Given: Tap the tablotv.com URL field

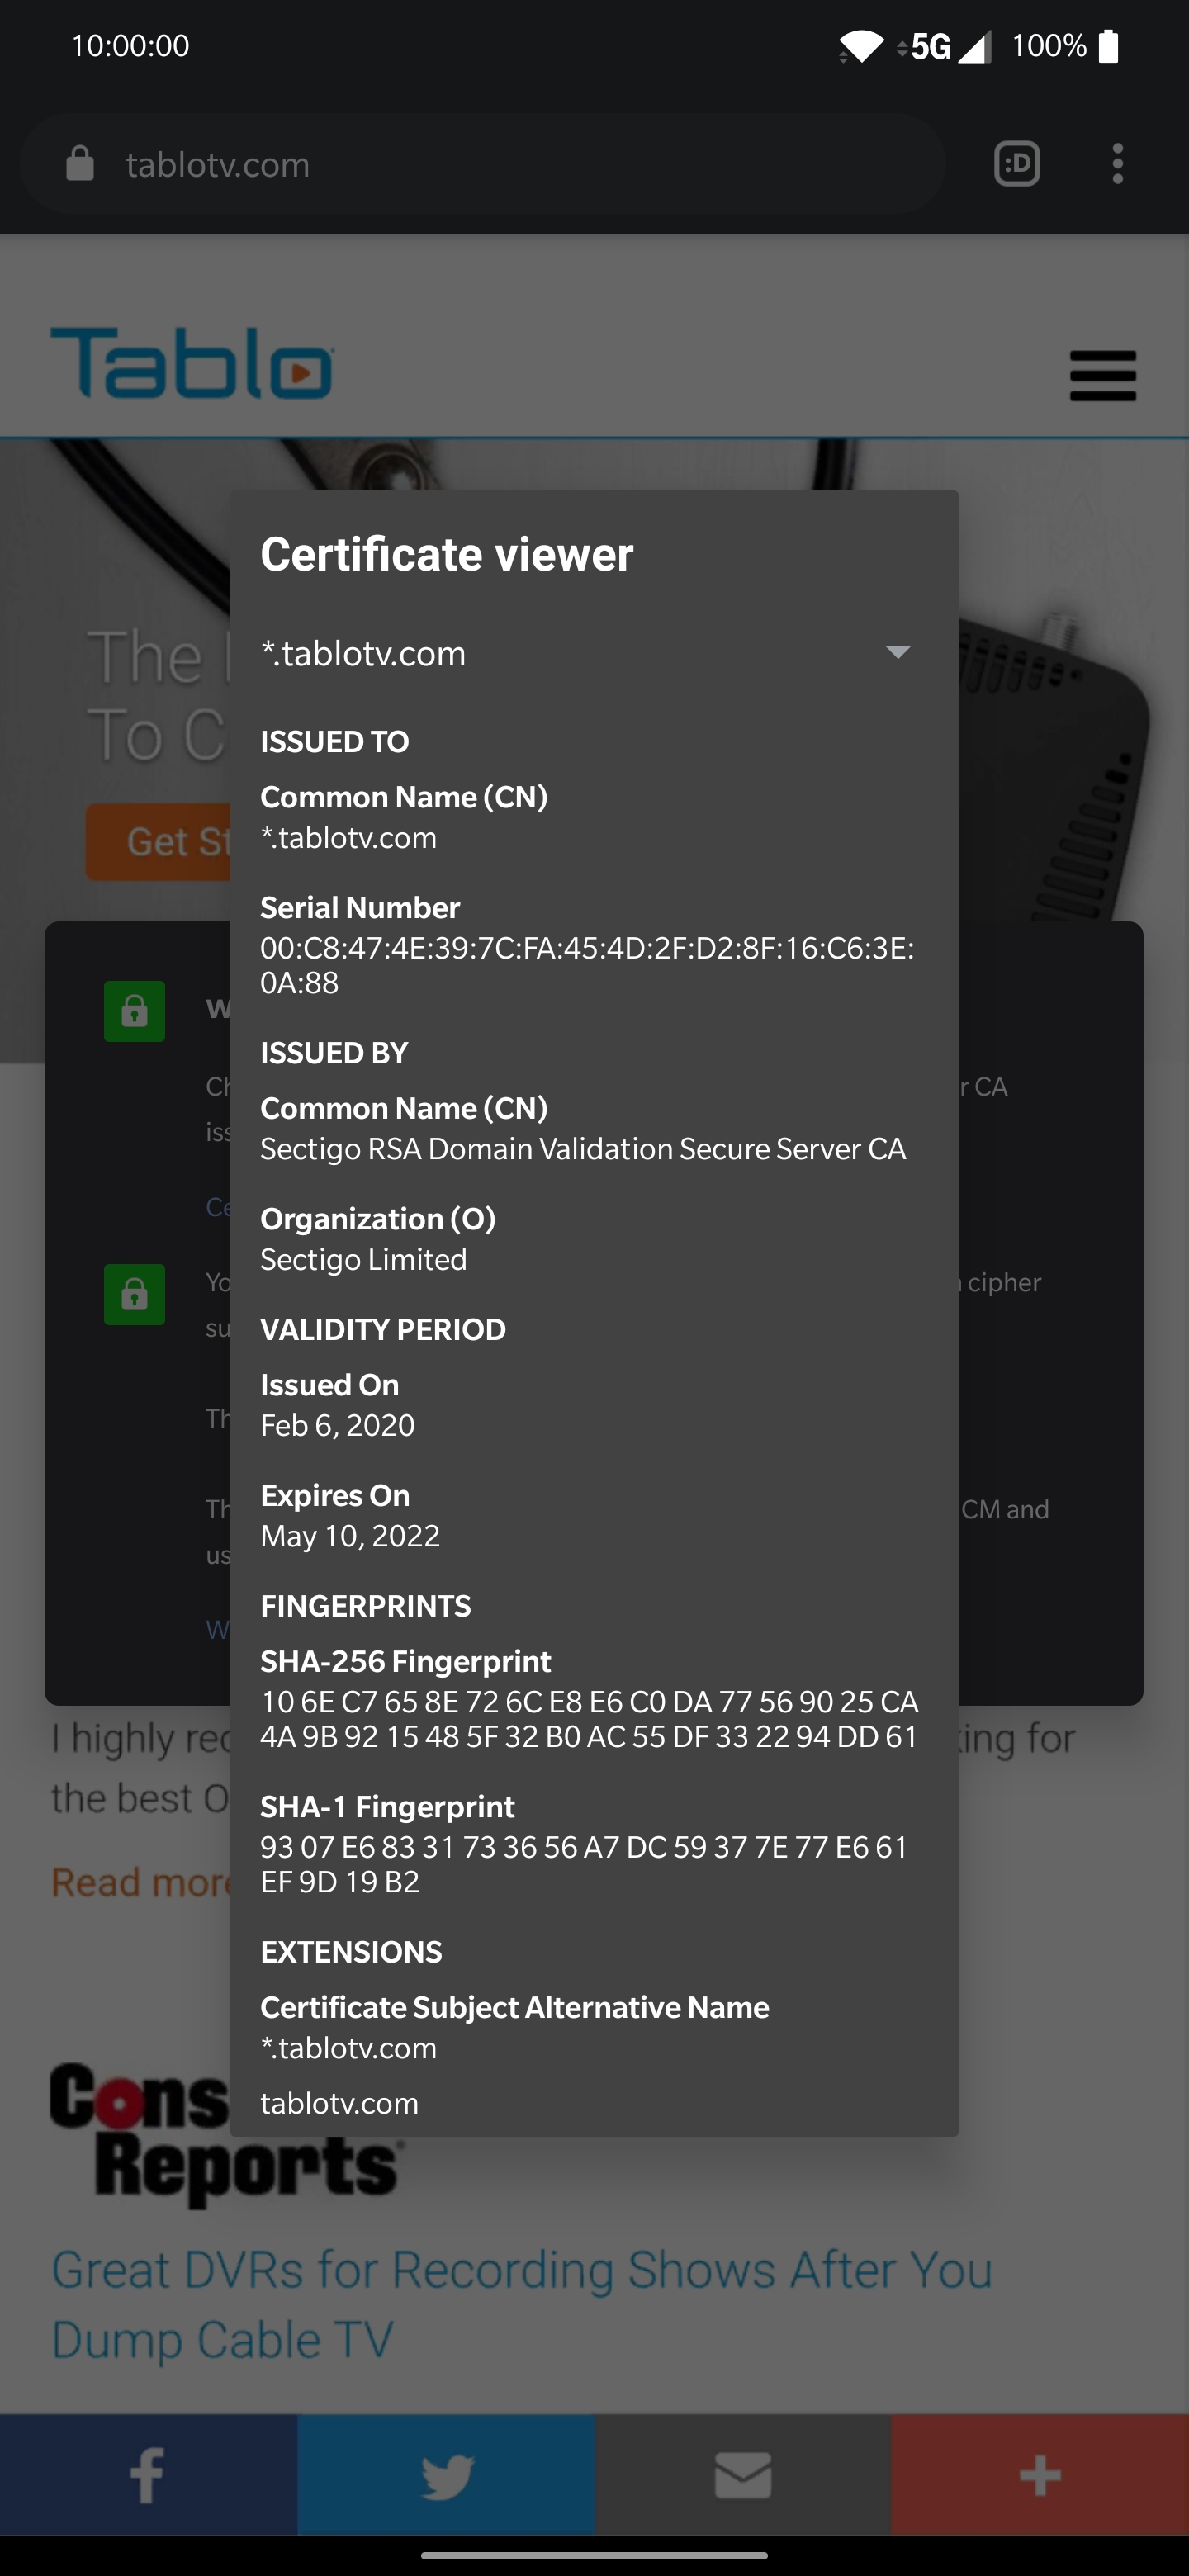Looking at the screenshot, I should pyautogui.click(x=482, y=164).
